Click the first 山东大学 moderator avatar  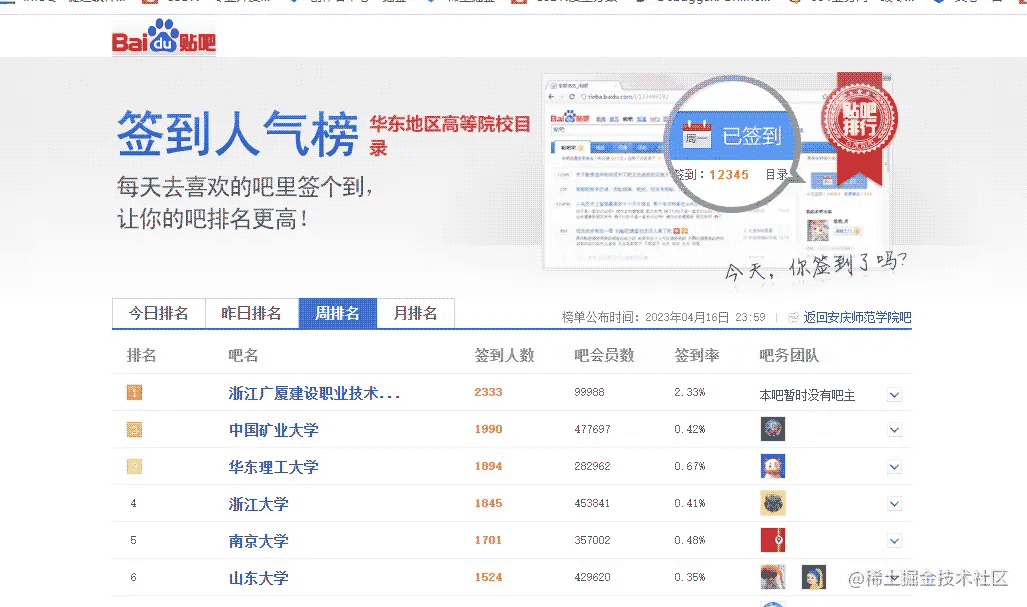coord(773,577)
